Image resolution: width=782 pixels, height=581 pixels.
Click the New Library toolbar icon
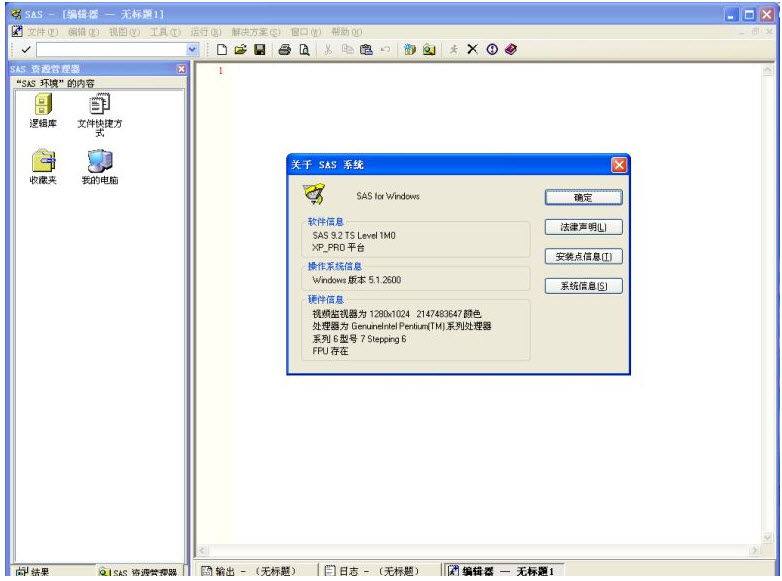[410, 49]
